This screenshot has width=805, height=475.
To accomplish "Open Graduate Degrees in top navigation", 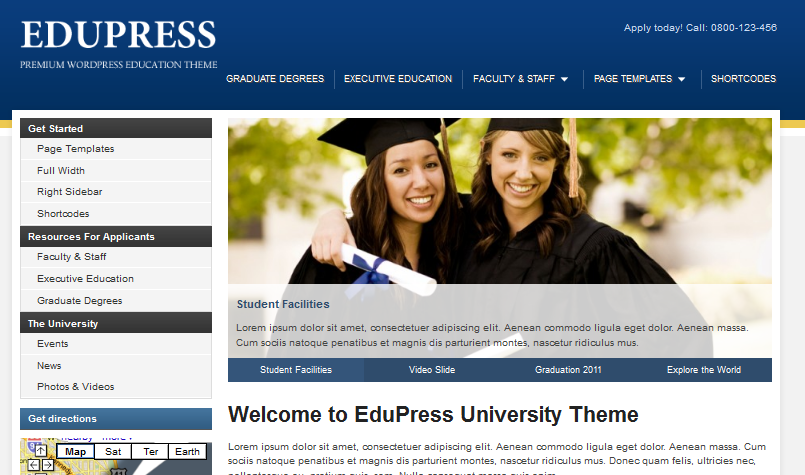I will point(275,79).
